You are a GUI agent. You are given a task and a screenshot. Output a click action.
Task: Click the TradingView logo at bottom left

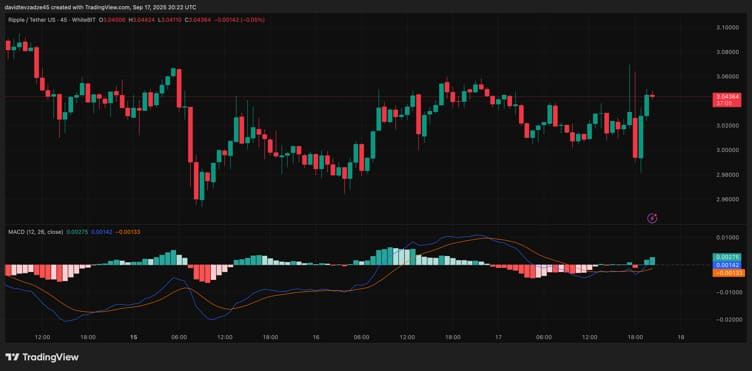[42, 357]
